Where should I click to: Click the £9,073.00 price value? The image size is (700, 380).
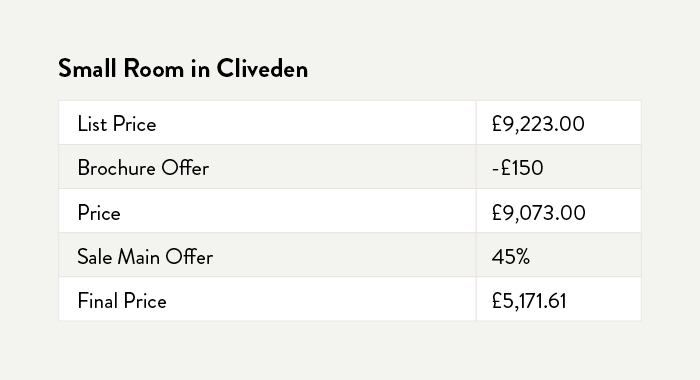pos(538,213)
